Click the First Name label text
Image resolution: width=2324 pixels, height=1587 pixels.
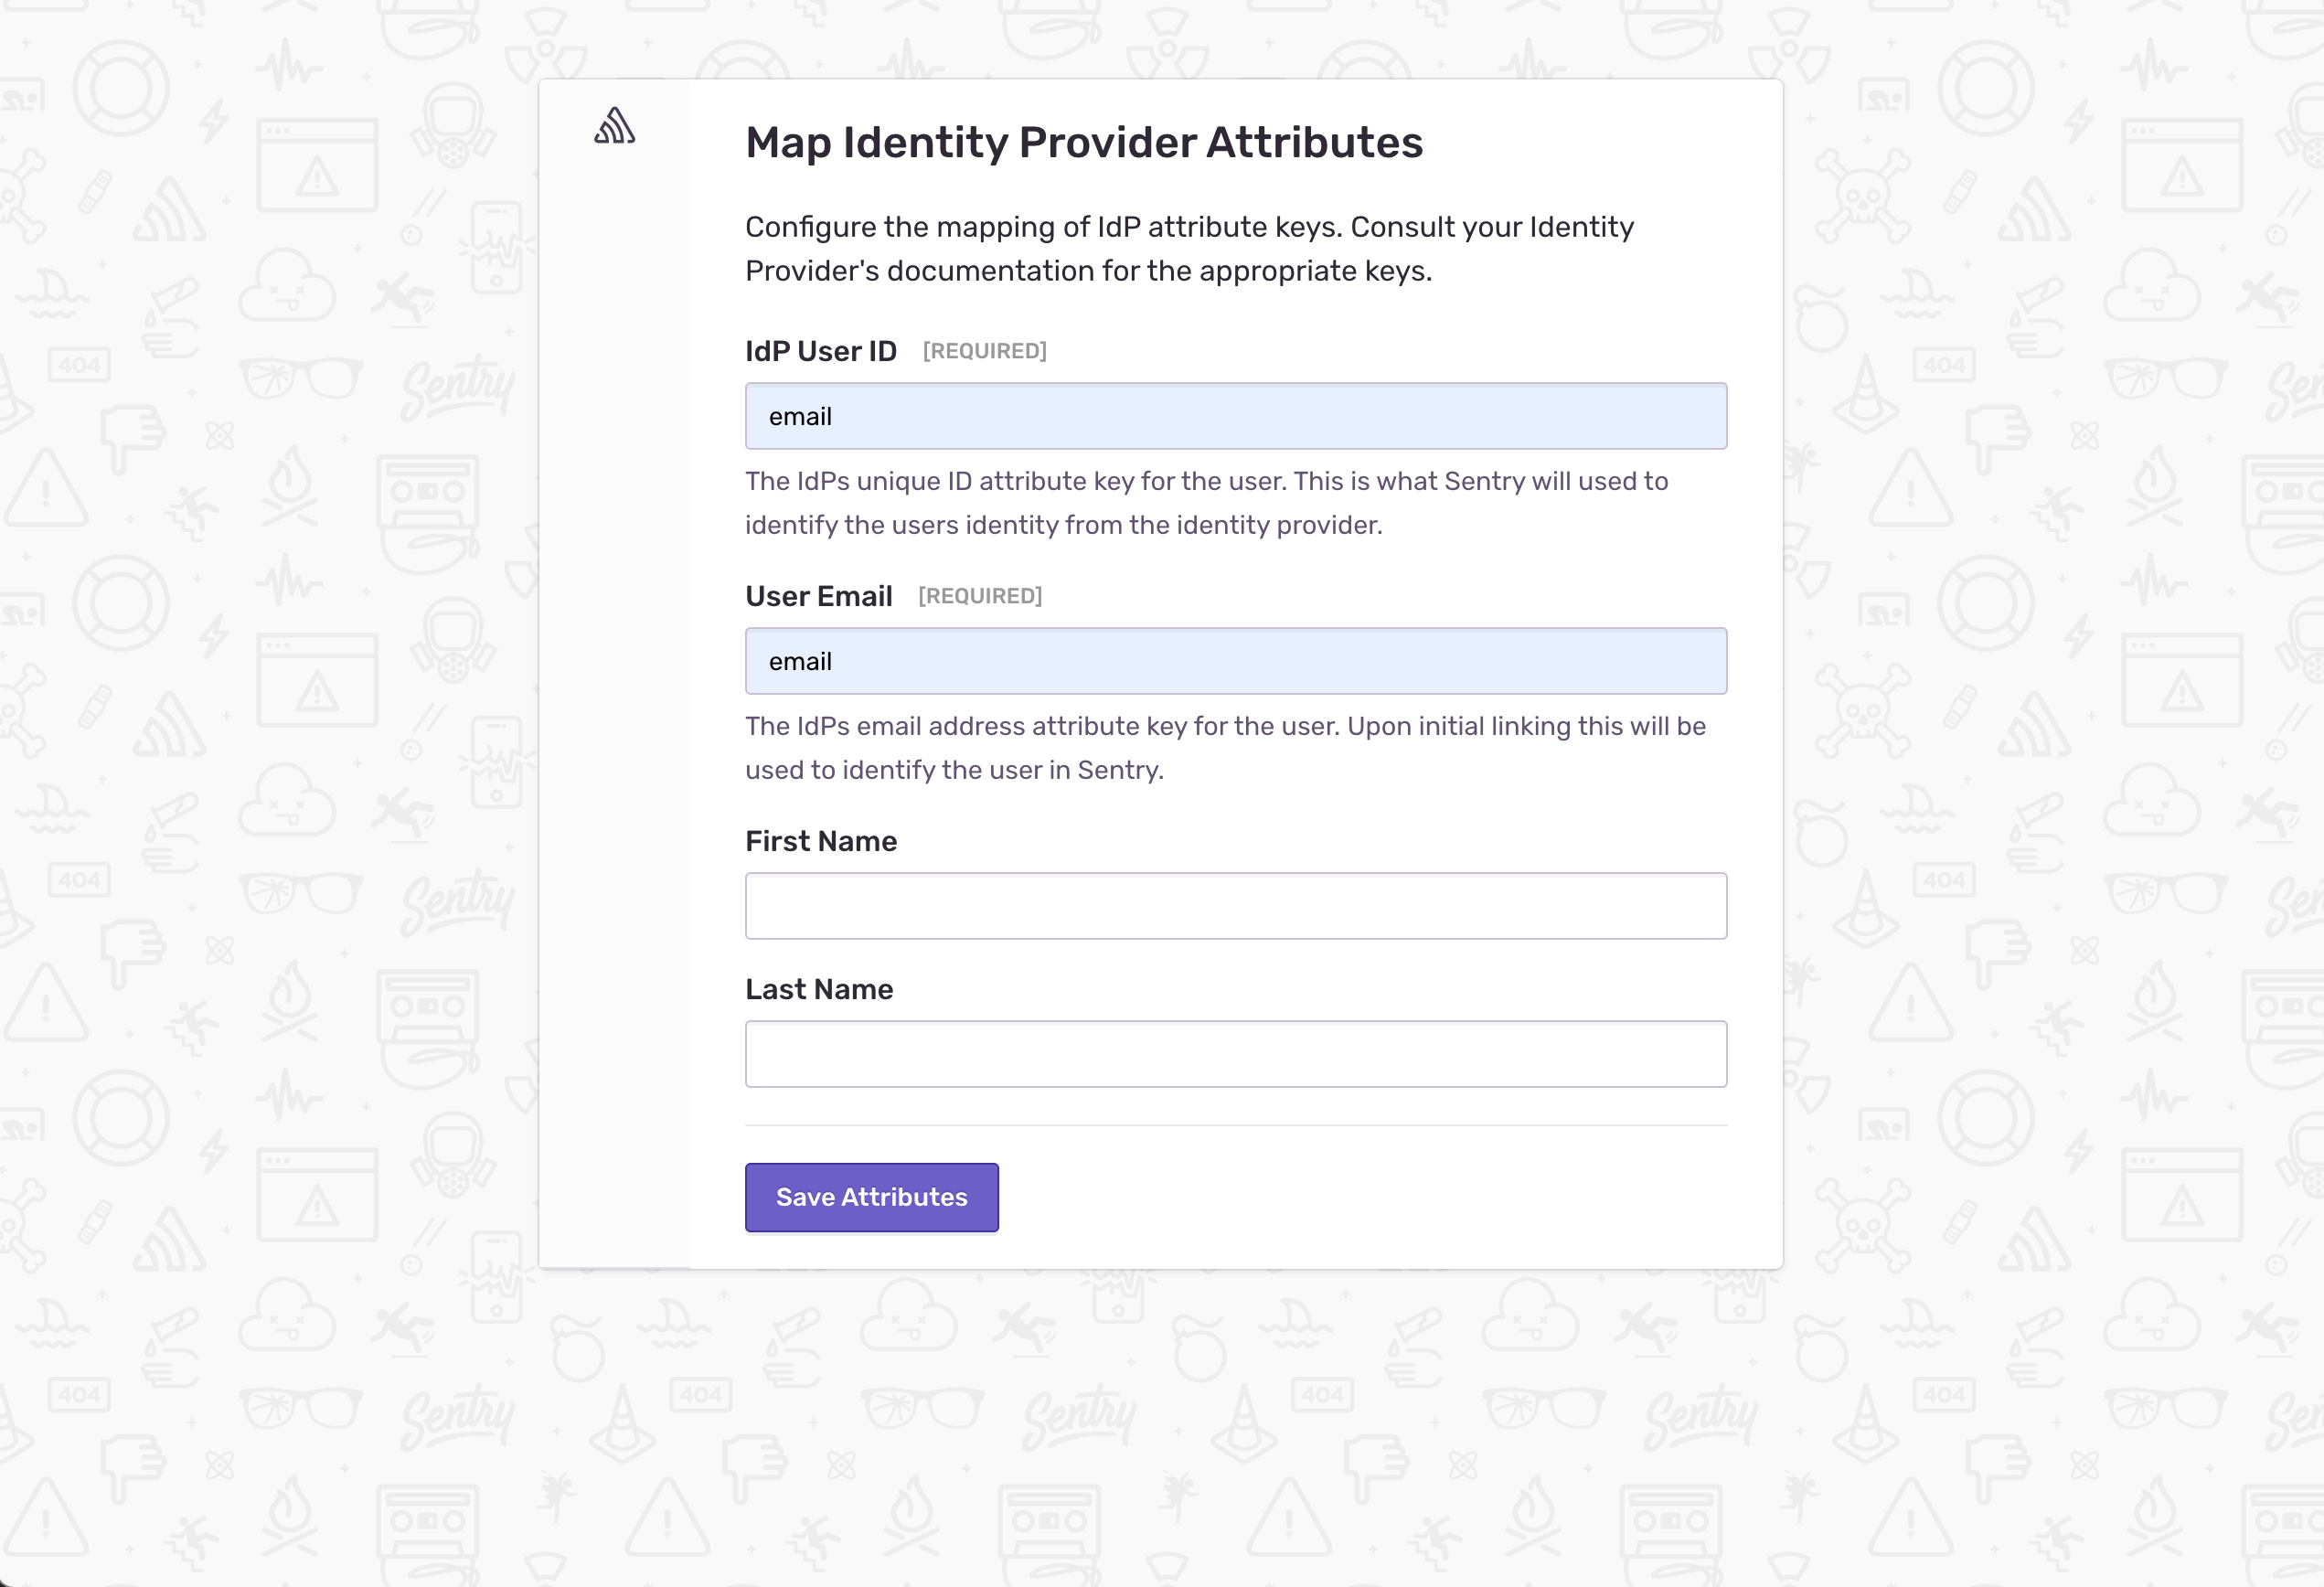point(821,841)
